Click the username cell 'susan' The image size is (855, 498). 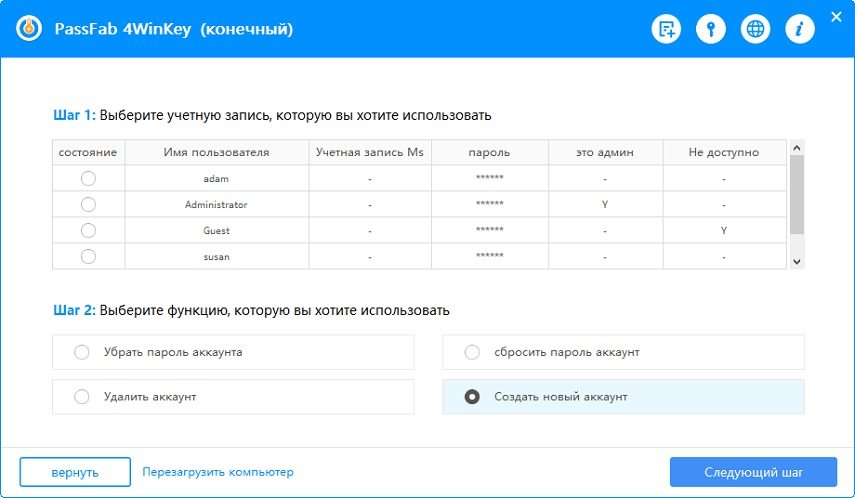point(216,256)
